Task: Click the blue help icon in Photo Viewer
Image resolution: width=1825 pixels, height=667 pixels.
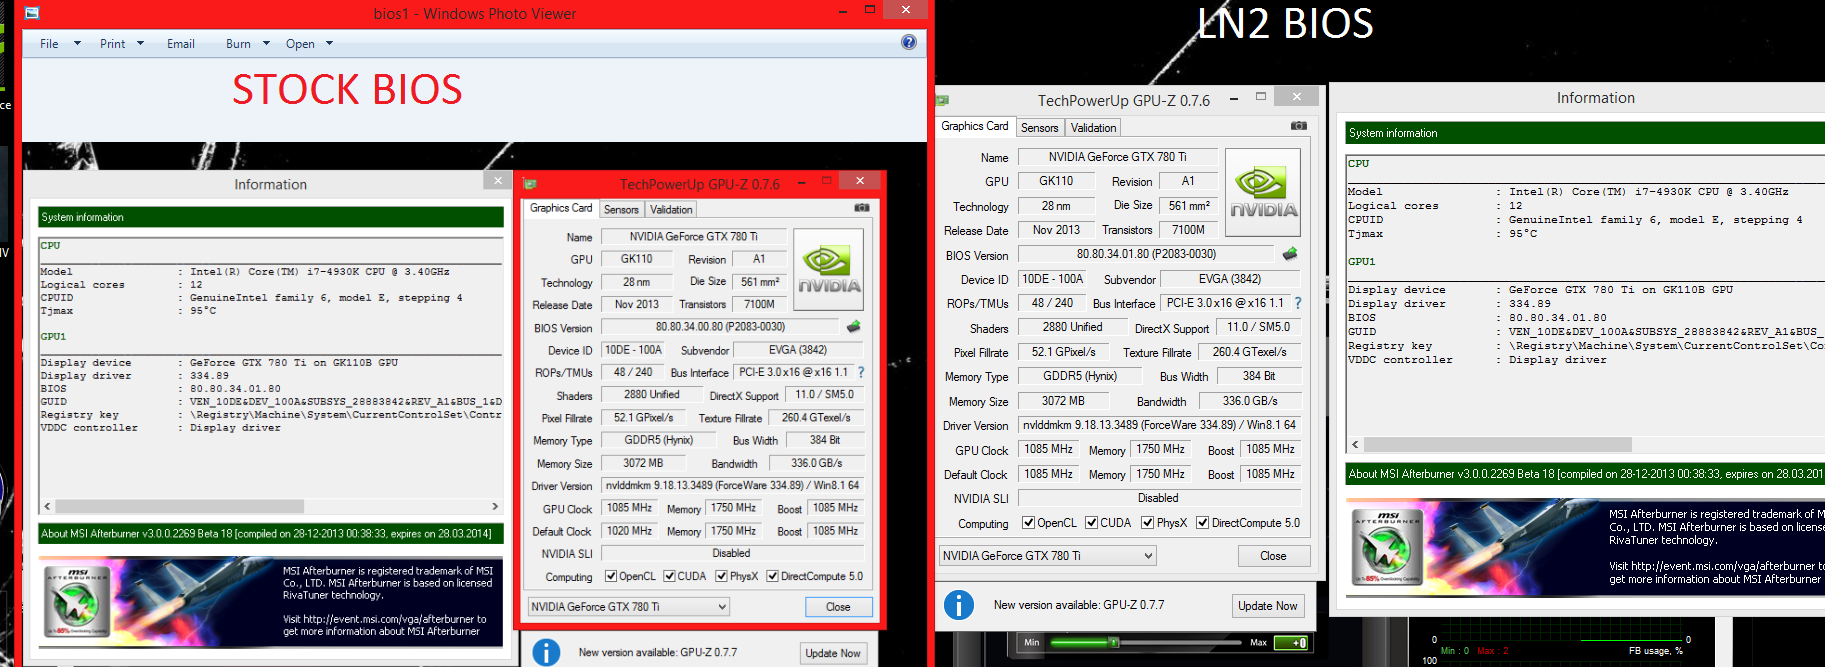Action: coord(908,42)
